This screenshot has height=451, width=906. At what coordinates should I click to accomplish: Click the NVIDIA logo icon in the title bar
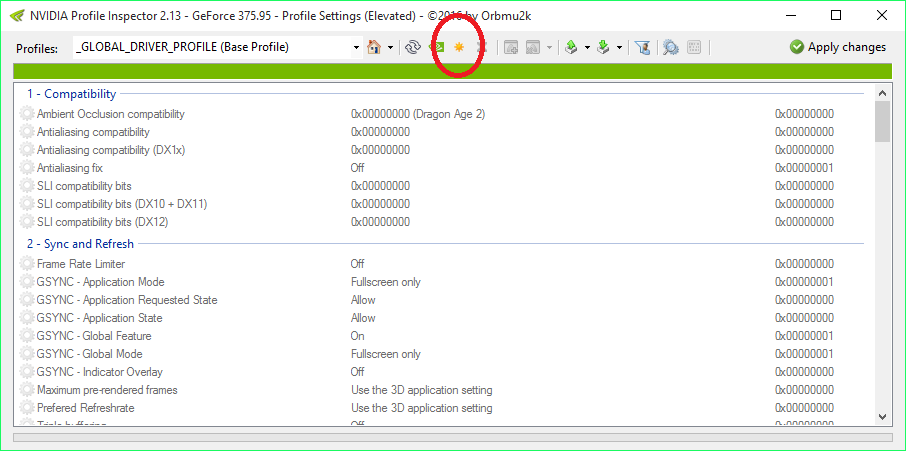tap(17, 16)
